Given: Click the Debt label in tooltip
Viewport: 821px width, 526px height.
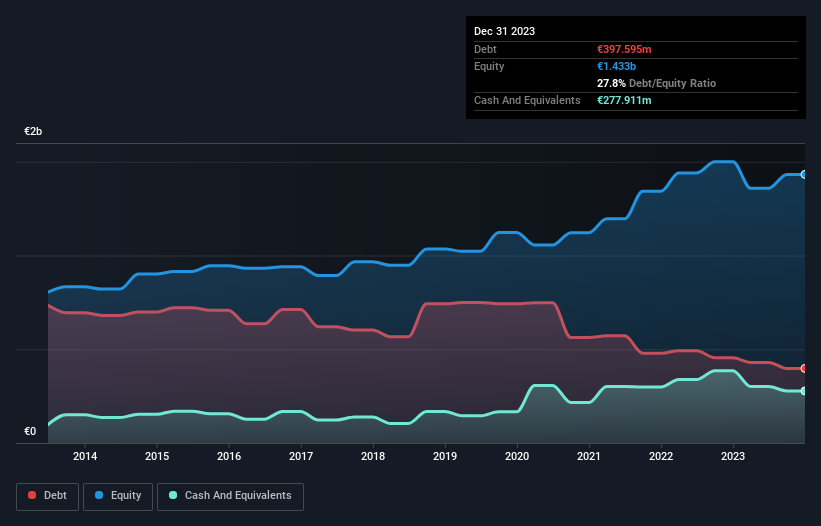Looking at the screenshot, I should [x=485, y=49].
